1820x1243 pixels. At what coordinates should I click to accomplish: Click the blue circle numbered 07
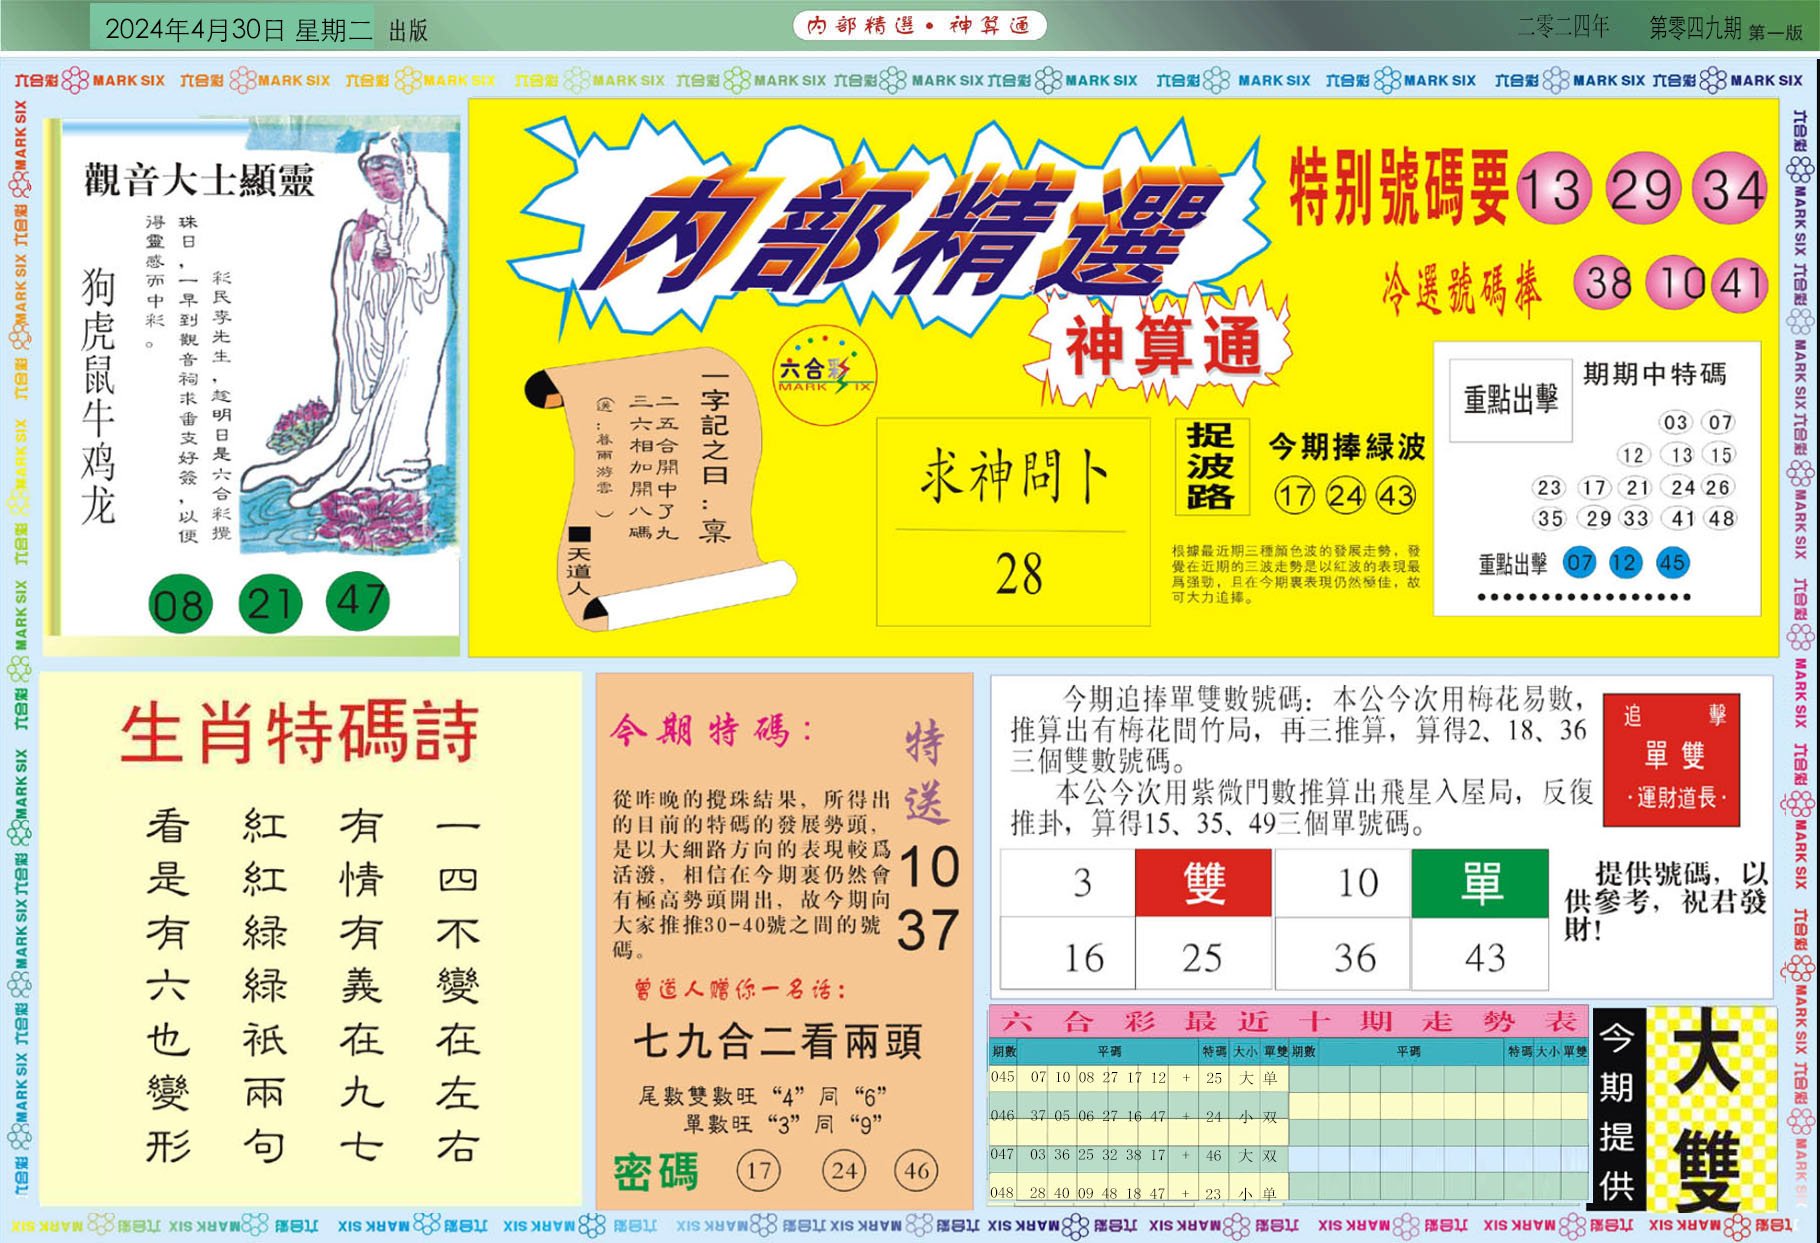pyautogui.click(x=1579, y=563)
